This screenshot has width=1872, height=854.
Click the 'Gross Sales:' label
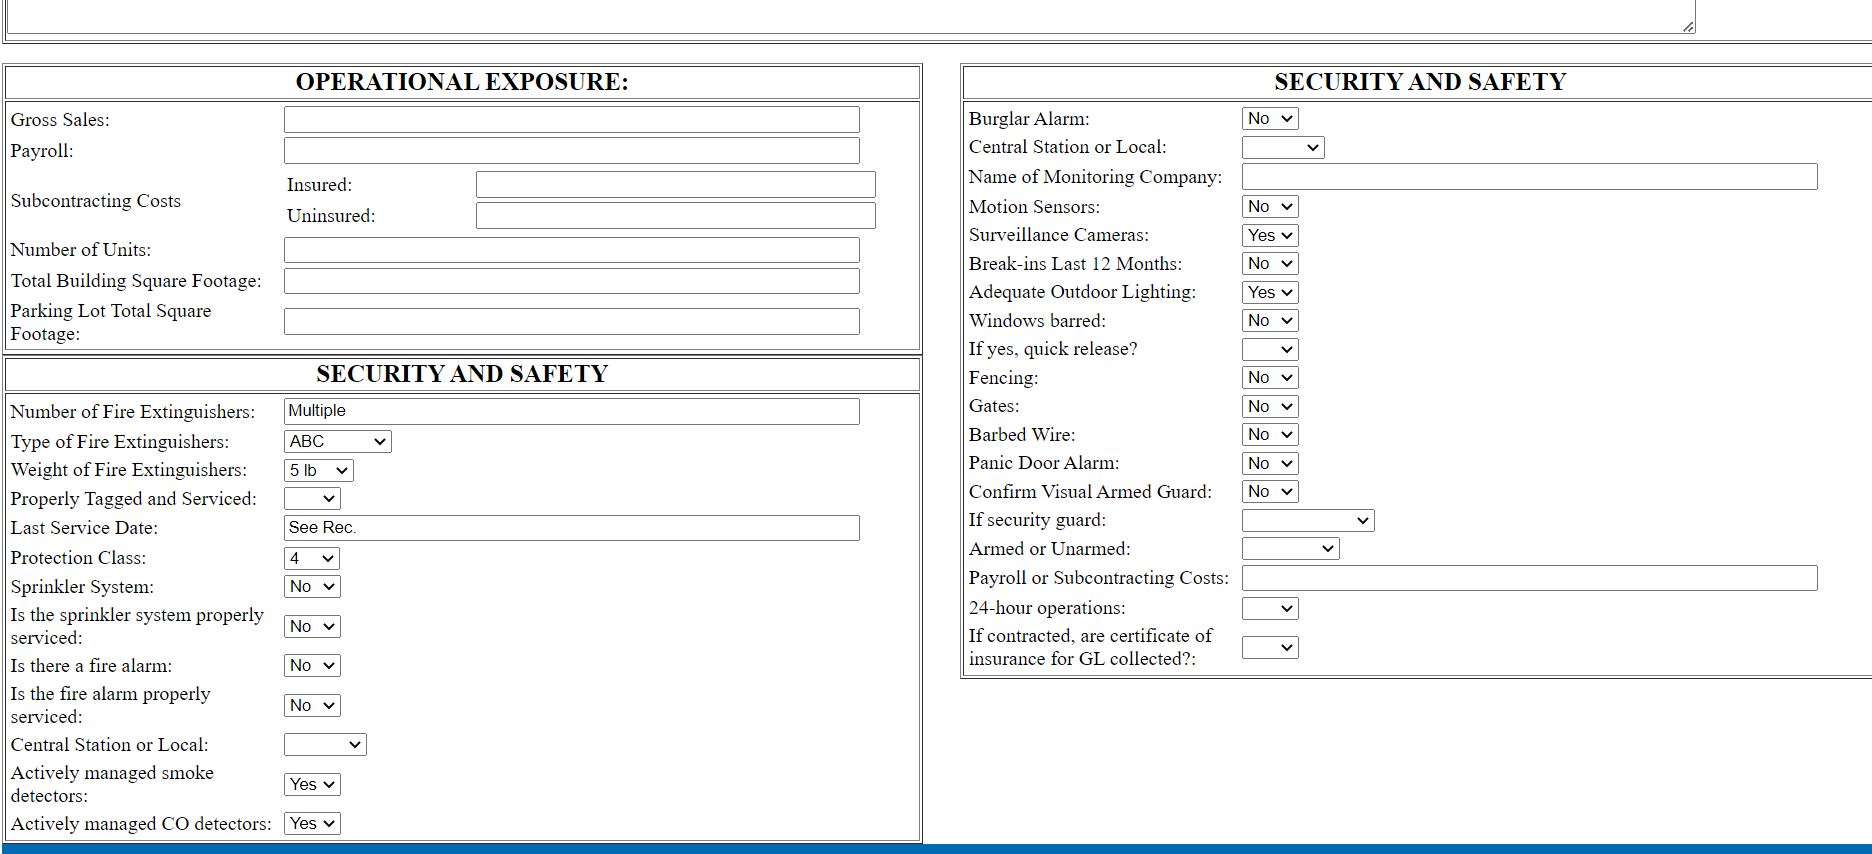pyautogui.click(x=60, y=120)
